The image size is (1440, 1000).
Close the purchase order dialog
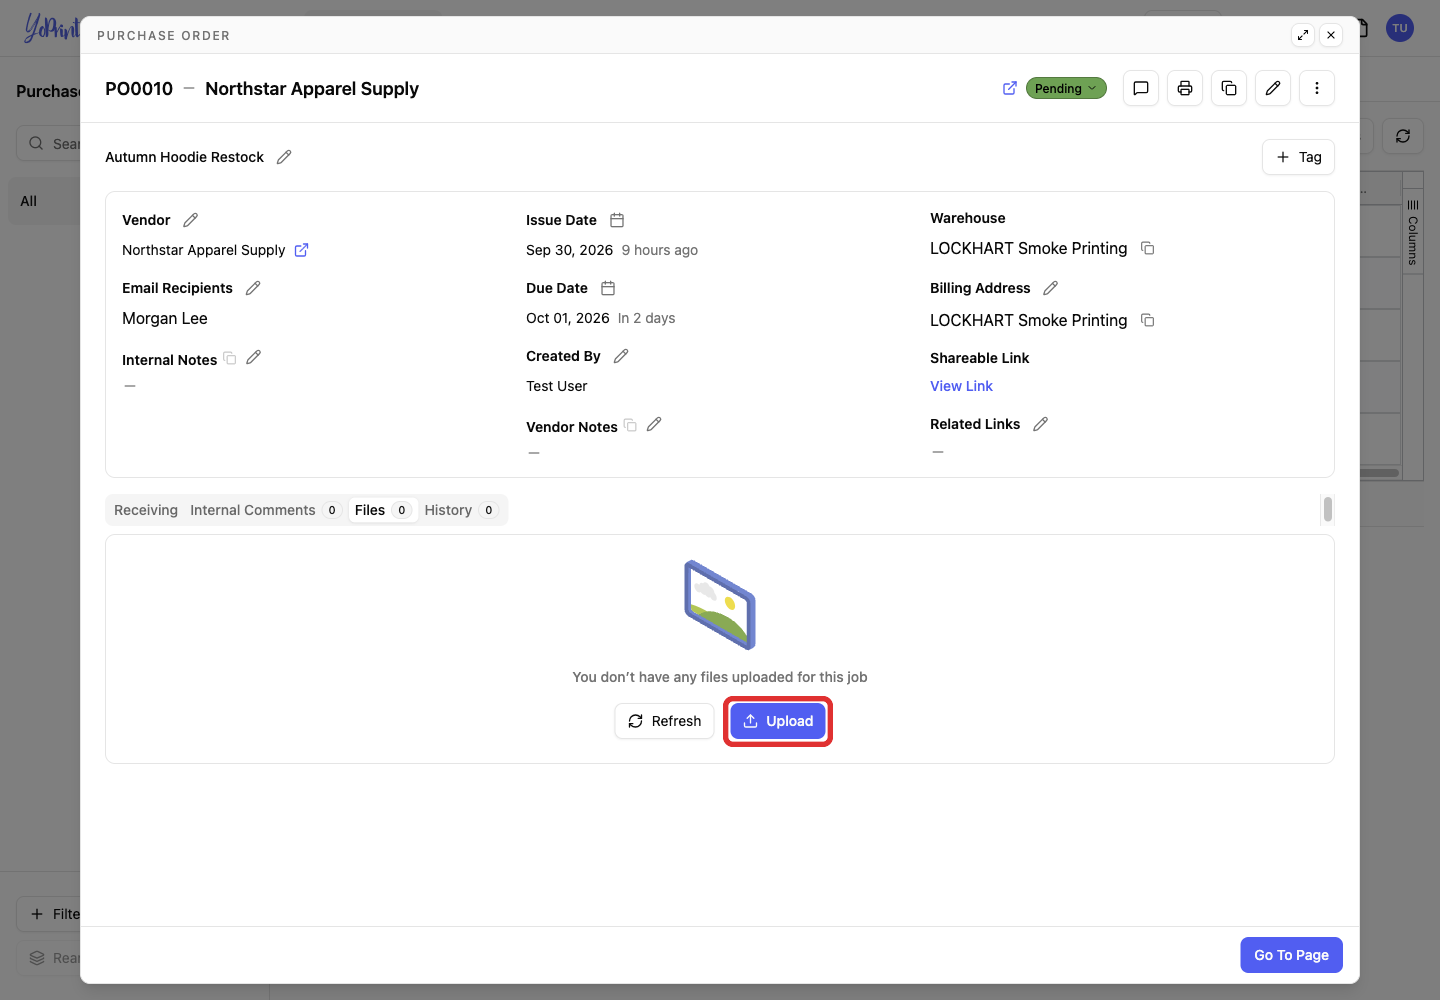click(x=1331, y=35)
